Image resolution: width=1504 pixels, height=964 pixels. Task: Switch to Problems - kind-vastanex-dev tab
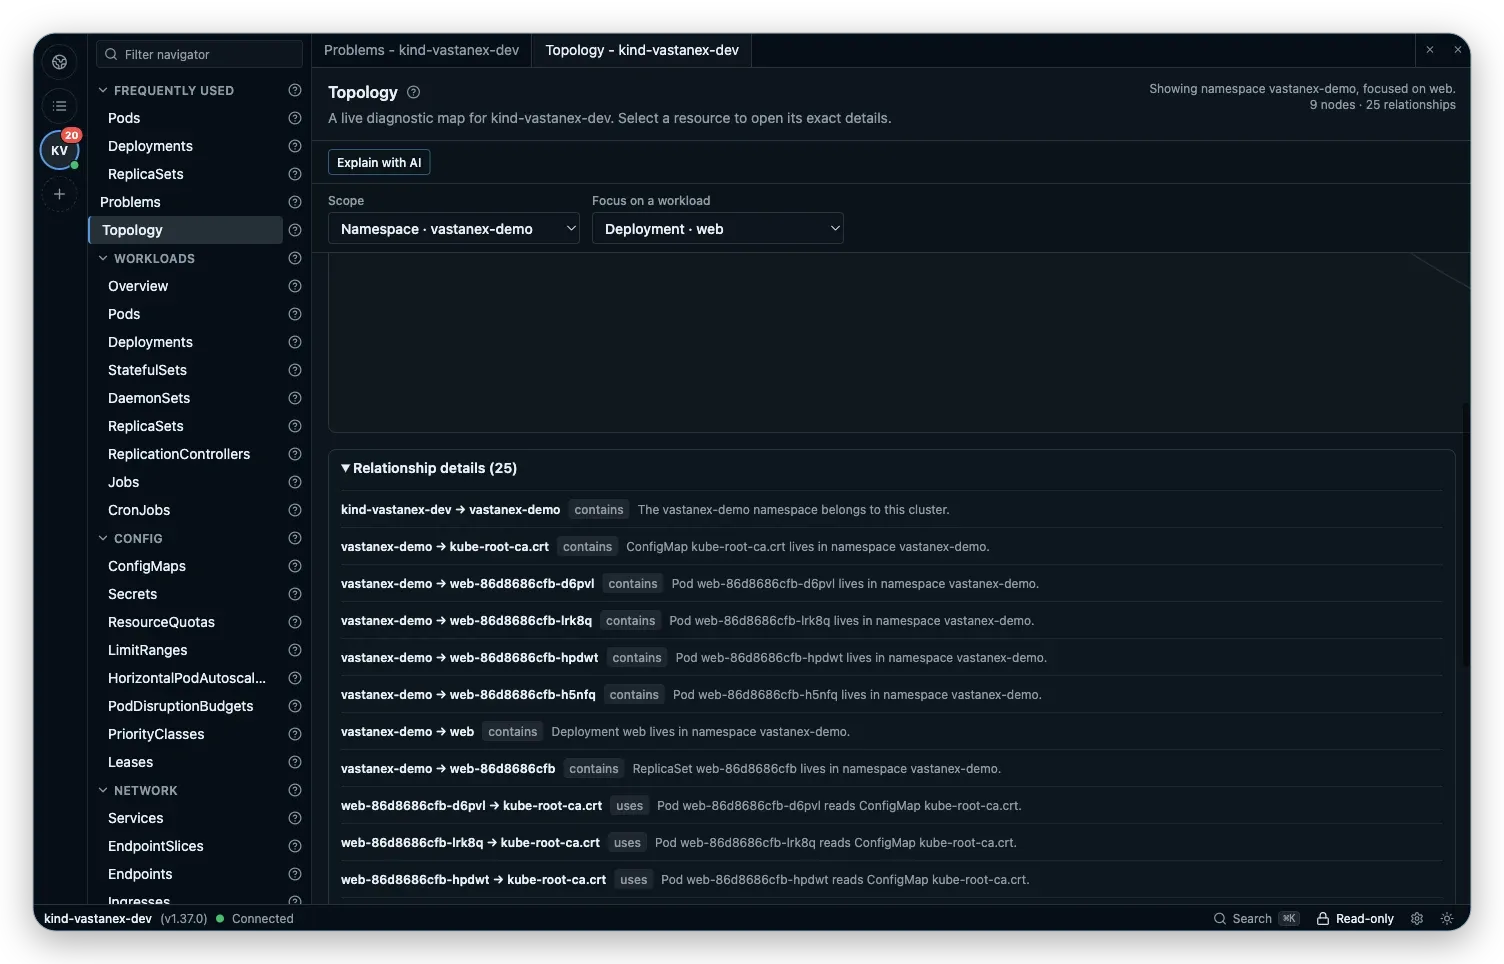coord(422,50)
